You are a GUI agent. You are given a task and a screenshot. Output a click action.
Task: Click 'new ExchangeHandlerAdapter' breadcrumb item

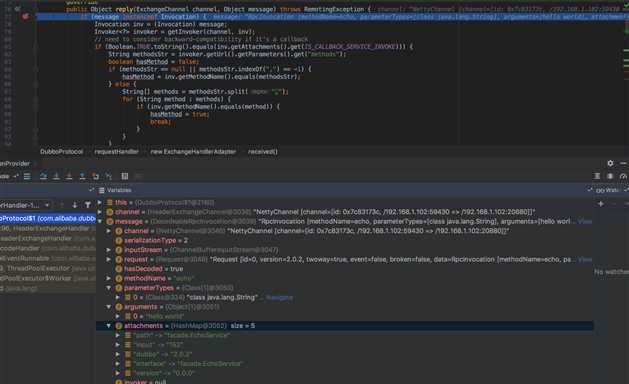pyautogui.click(x=193, y=152)
